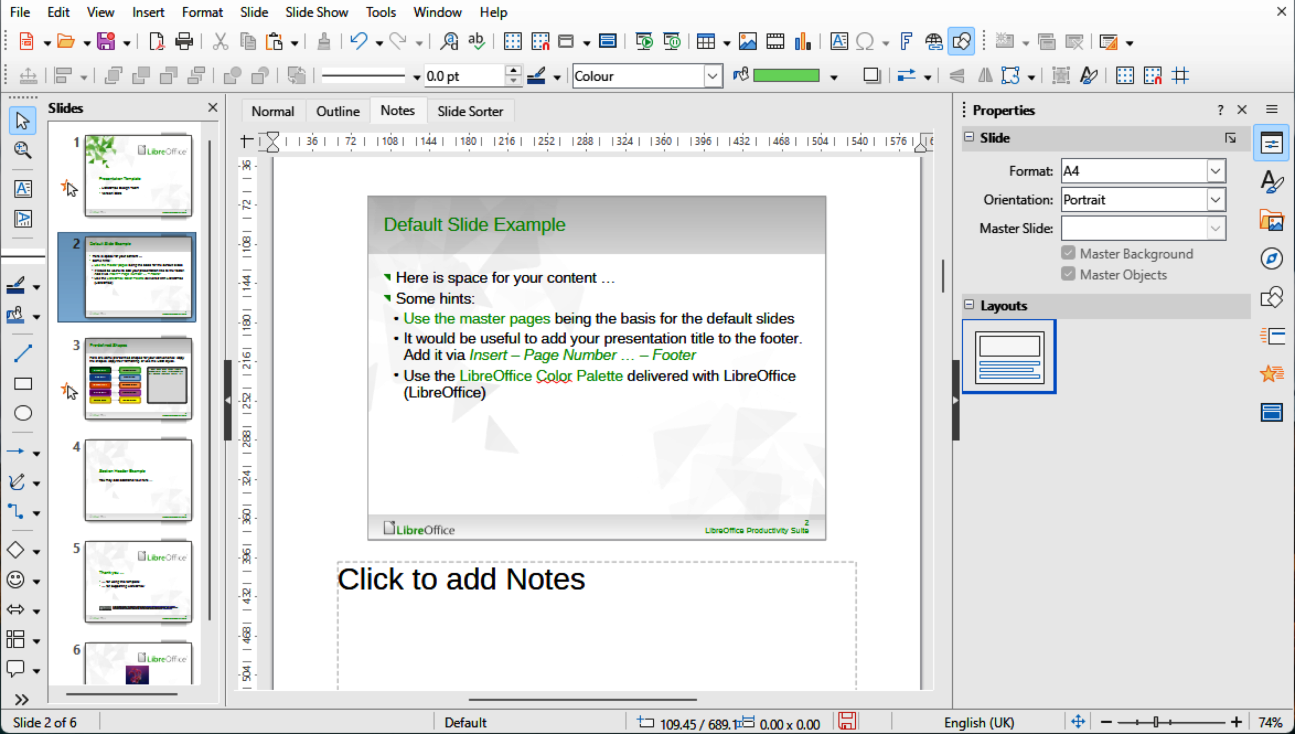The height and width of the screenshot is (734, 1295).
Task: Click the Insert Chart toolbar icon
Action: (803, 42)
